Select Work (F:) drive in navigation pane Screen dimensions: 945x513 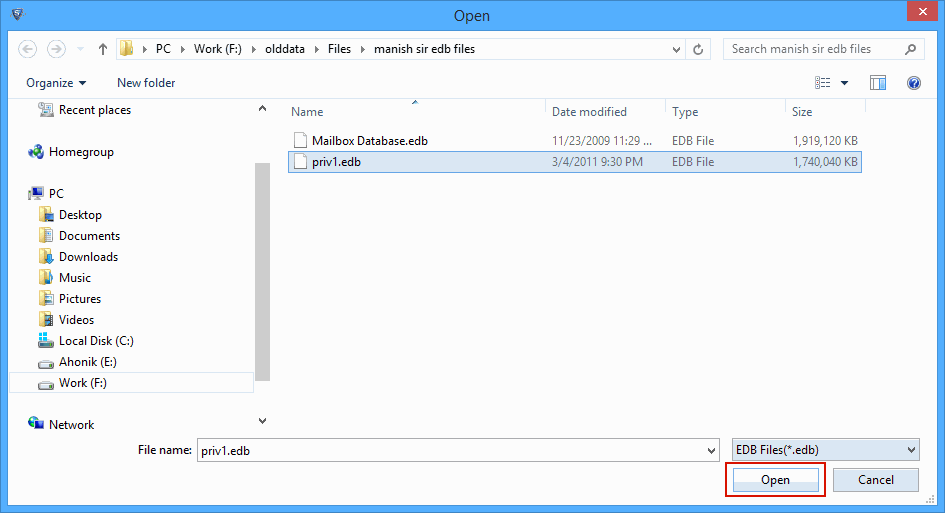tap(131, 383)
